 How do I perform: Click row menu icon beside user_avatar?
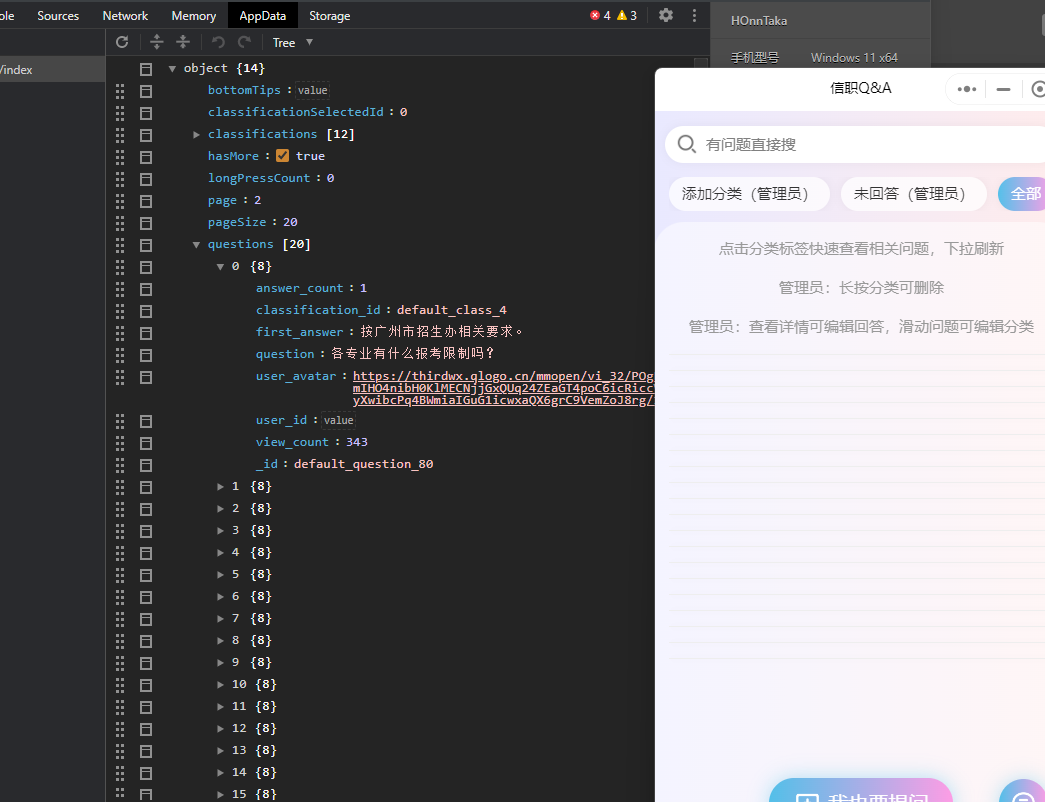(146, 377)
